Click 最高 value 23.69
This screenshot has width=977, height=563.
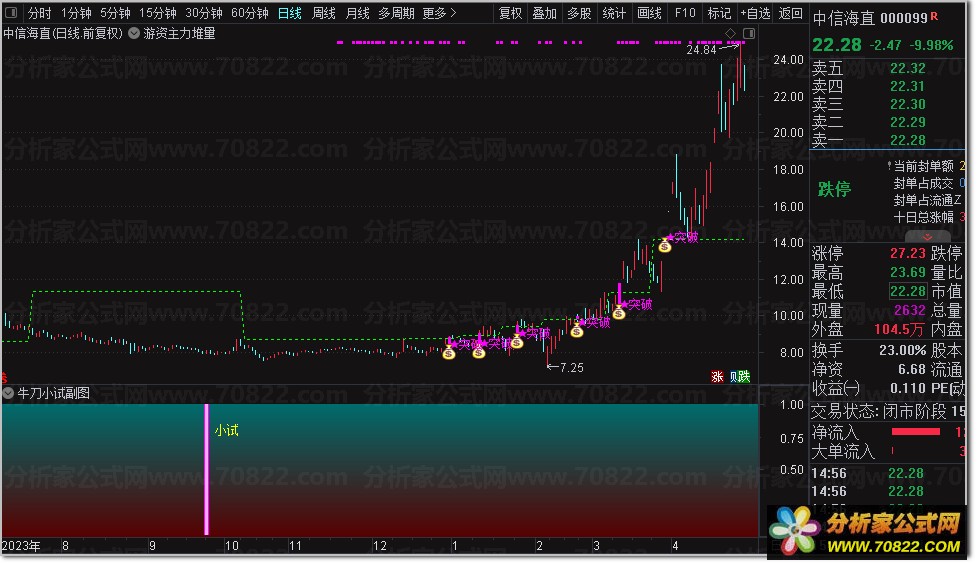tap(908, 272)
